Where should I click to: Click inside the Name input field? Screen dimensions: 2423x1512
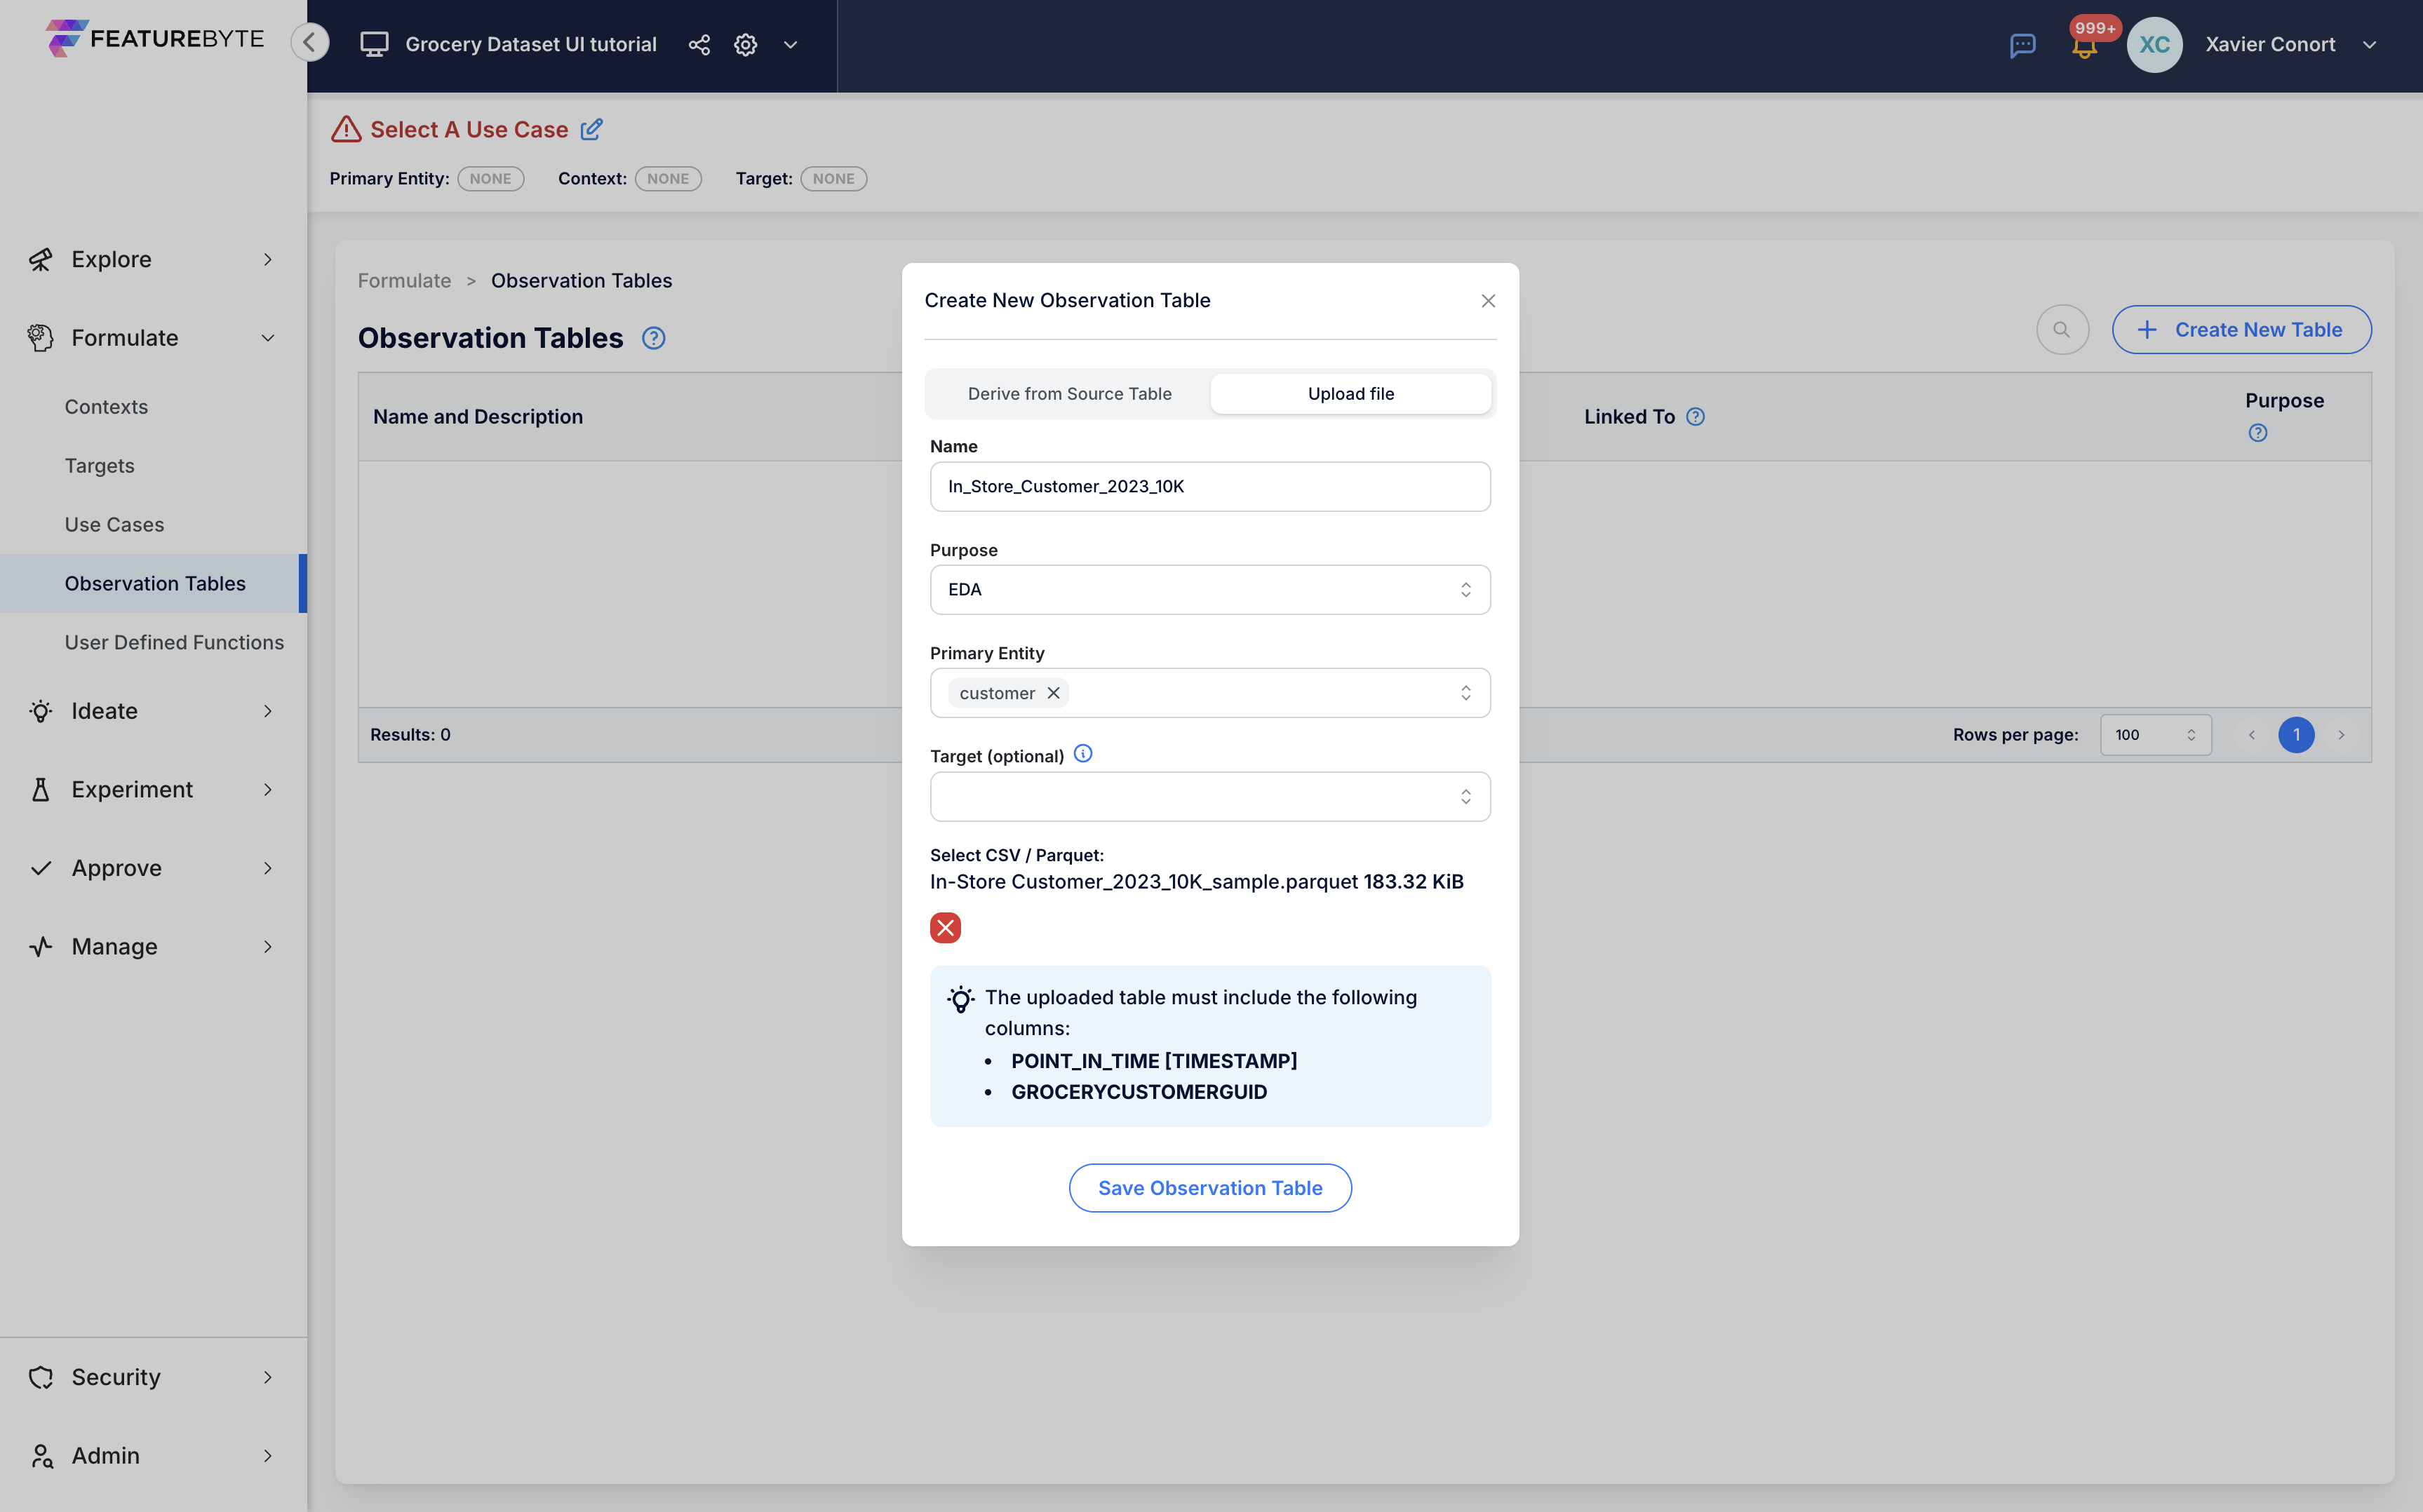click(x=1210, y=486)
